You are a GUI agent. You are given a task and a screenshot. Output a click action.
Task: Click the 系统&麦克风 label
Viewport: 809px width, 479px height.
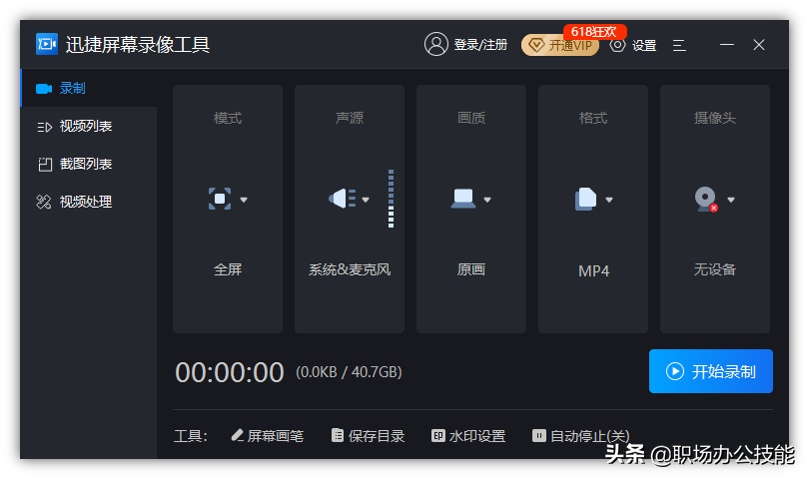point(349,269)
